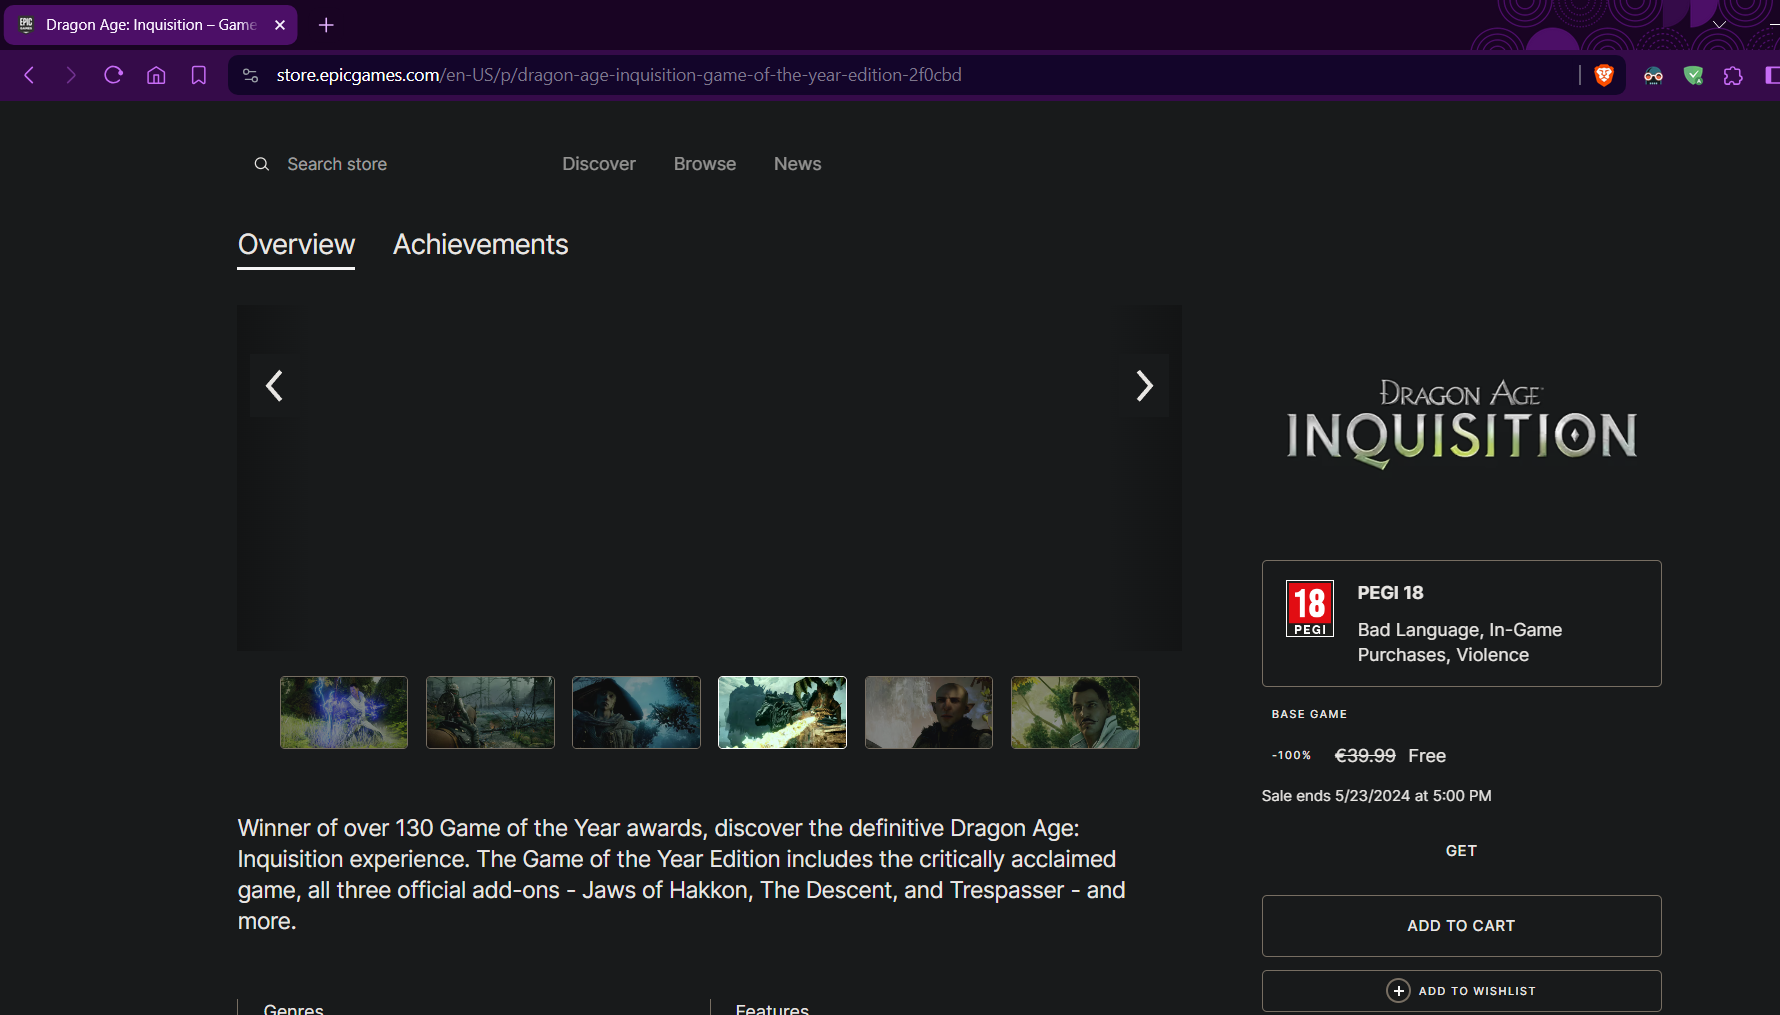Screen dimensions: 1780x1015
Task: Select the second thumbnail of swamp scene
Action: [490, 712]
